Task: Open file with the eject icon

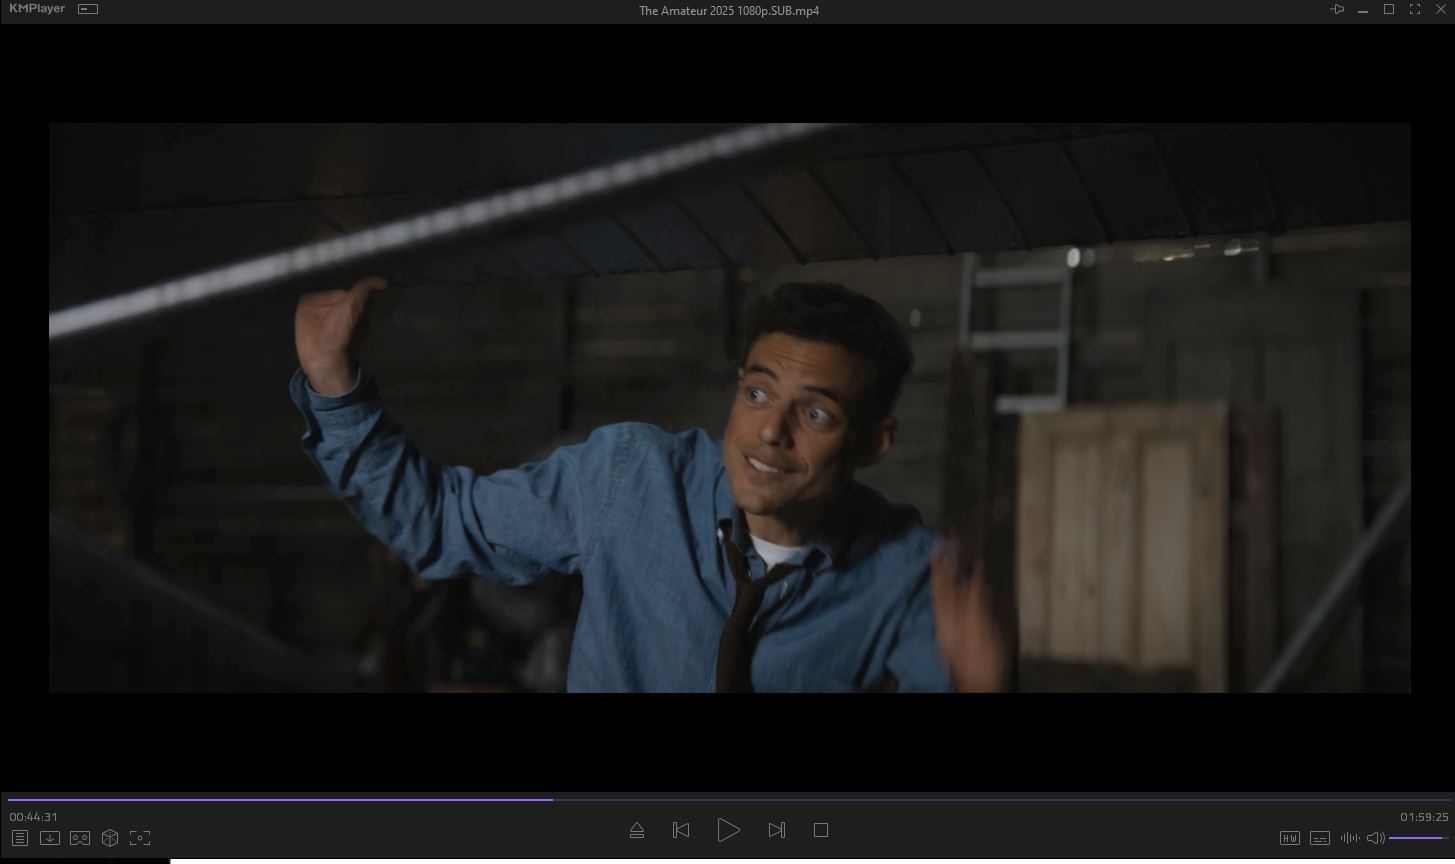Action: (x=637, y=830)
